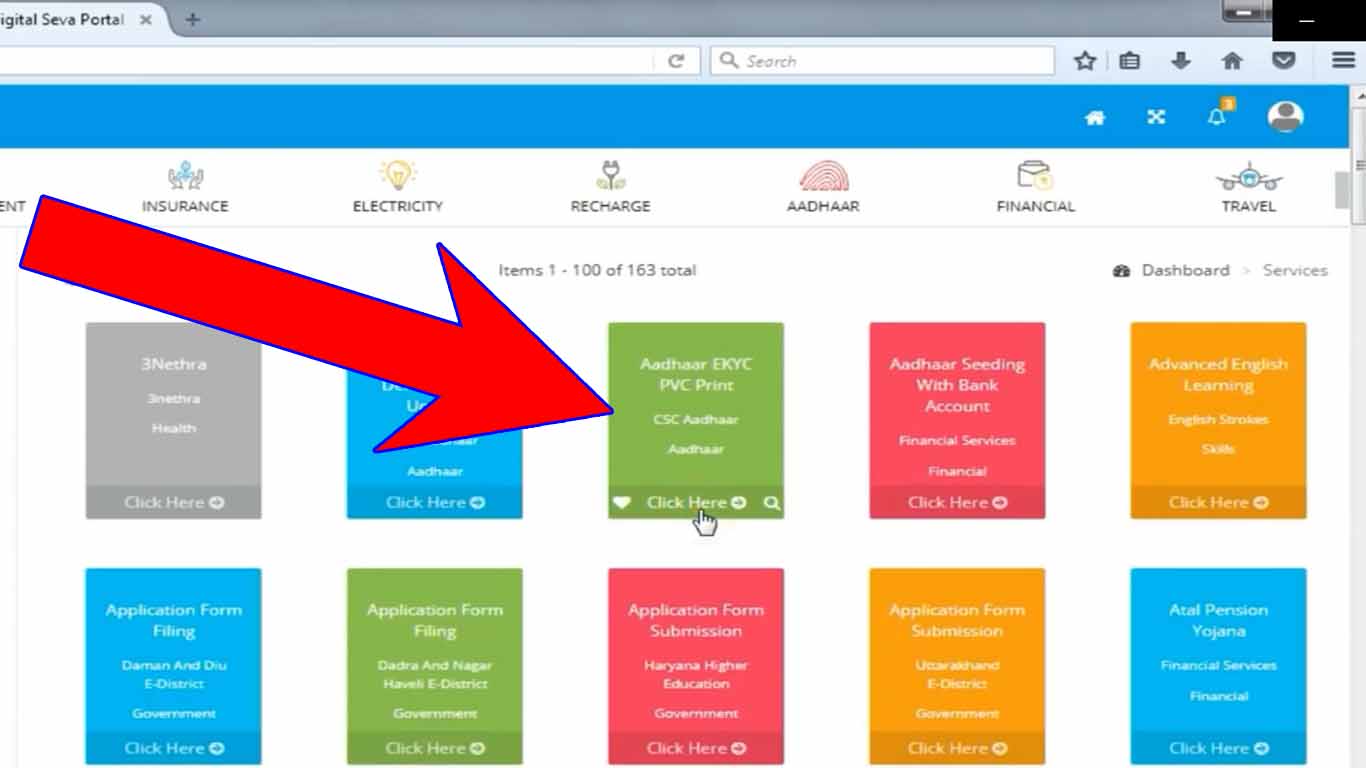This screenshot has height=768, width=1366.
Task: Open the Aadhaar fingerprint icon
Action: coord(823,176)
